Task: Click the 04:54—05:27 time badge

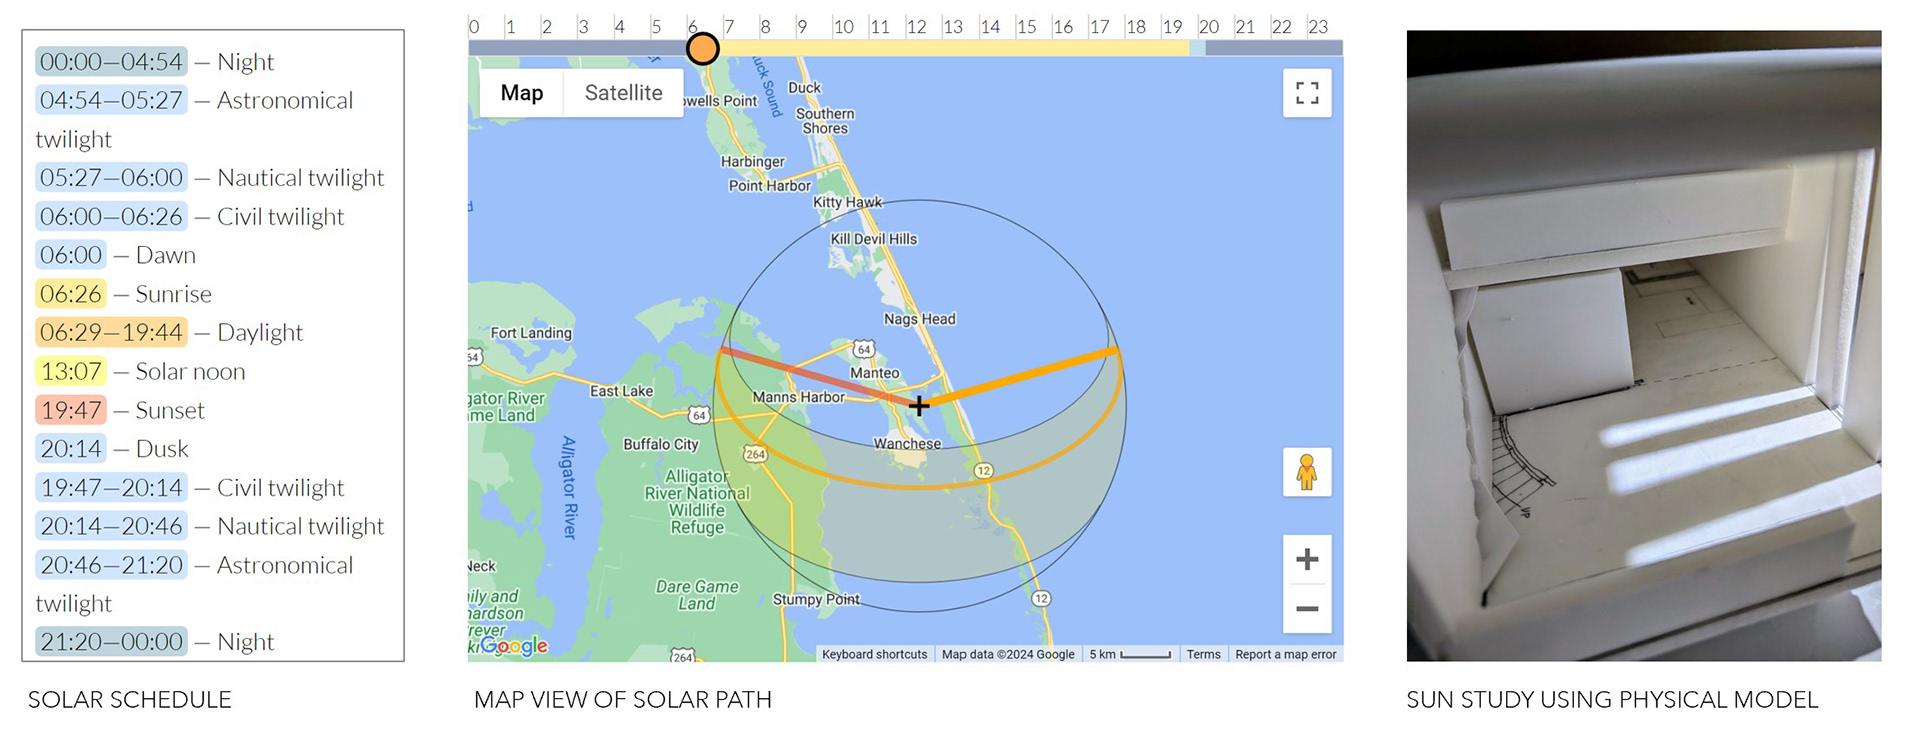Action: click(x=111, y=100)
